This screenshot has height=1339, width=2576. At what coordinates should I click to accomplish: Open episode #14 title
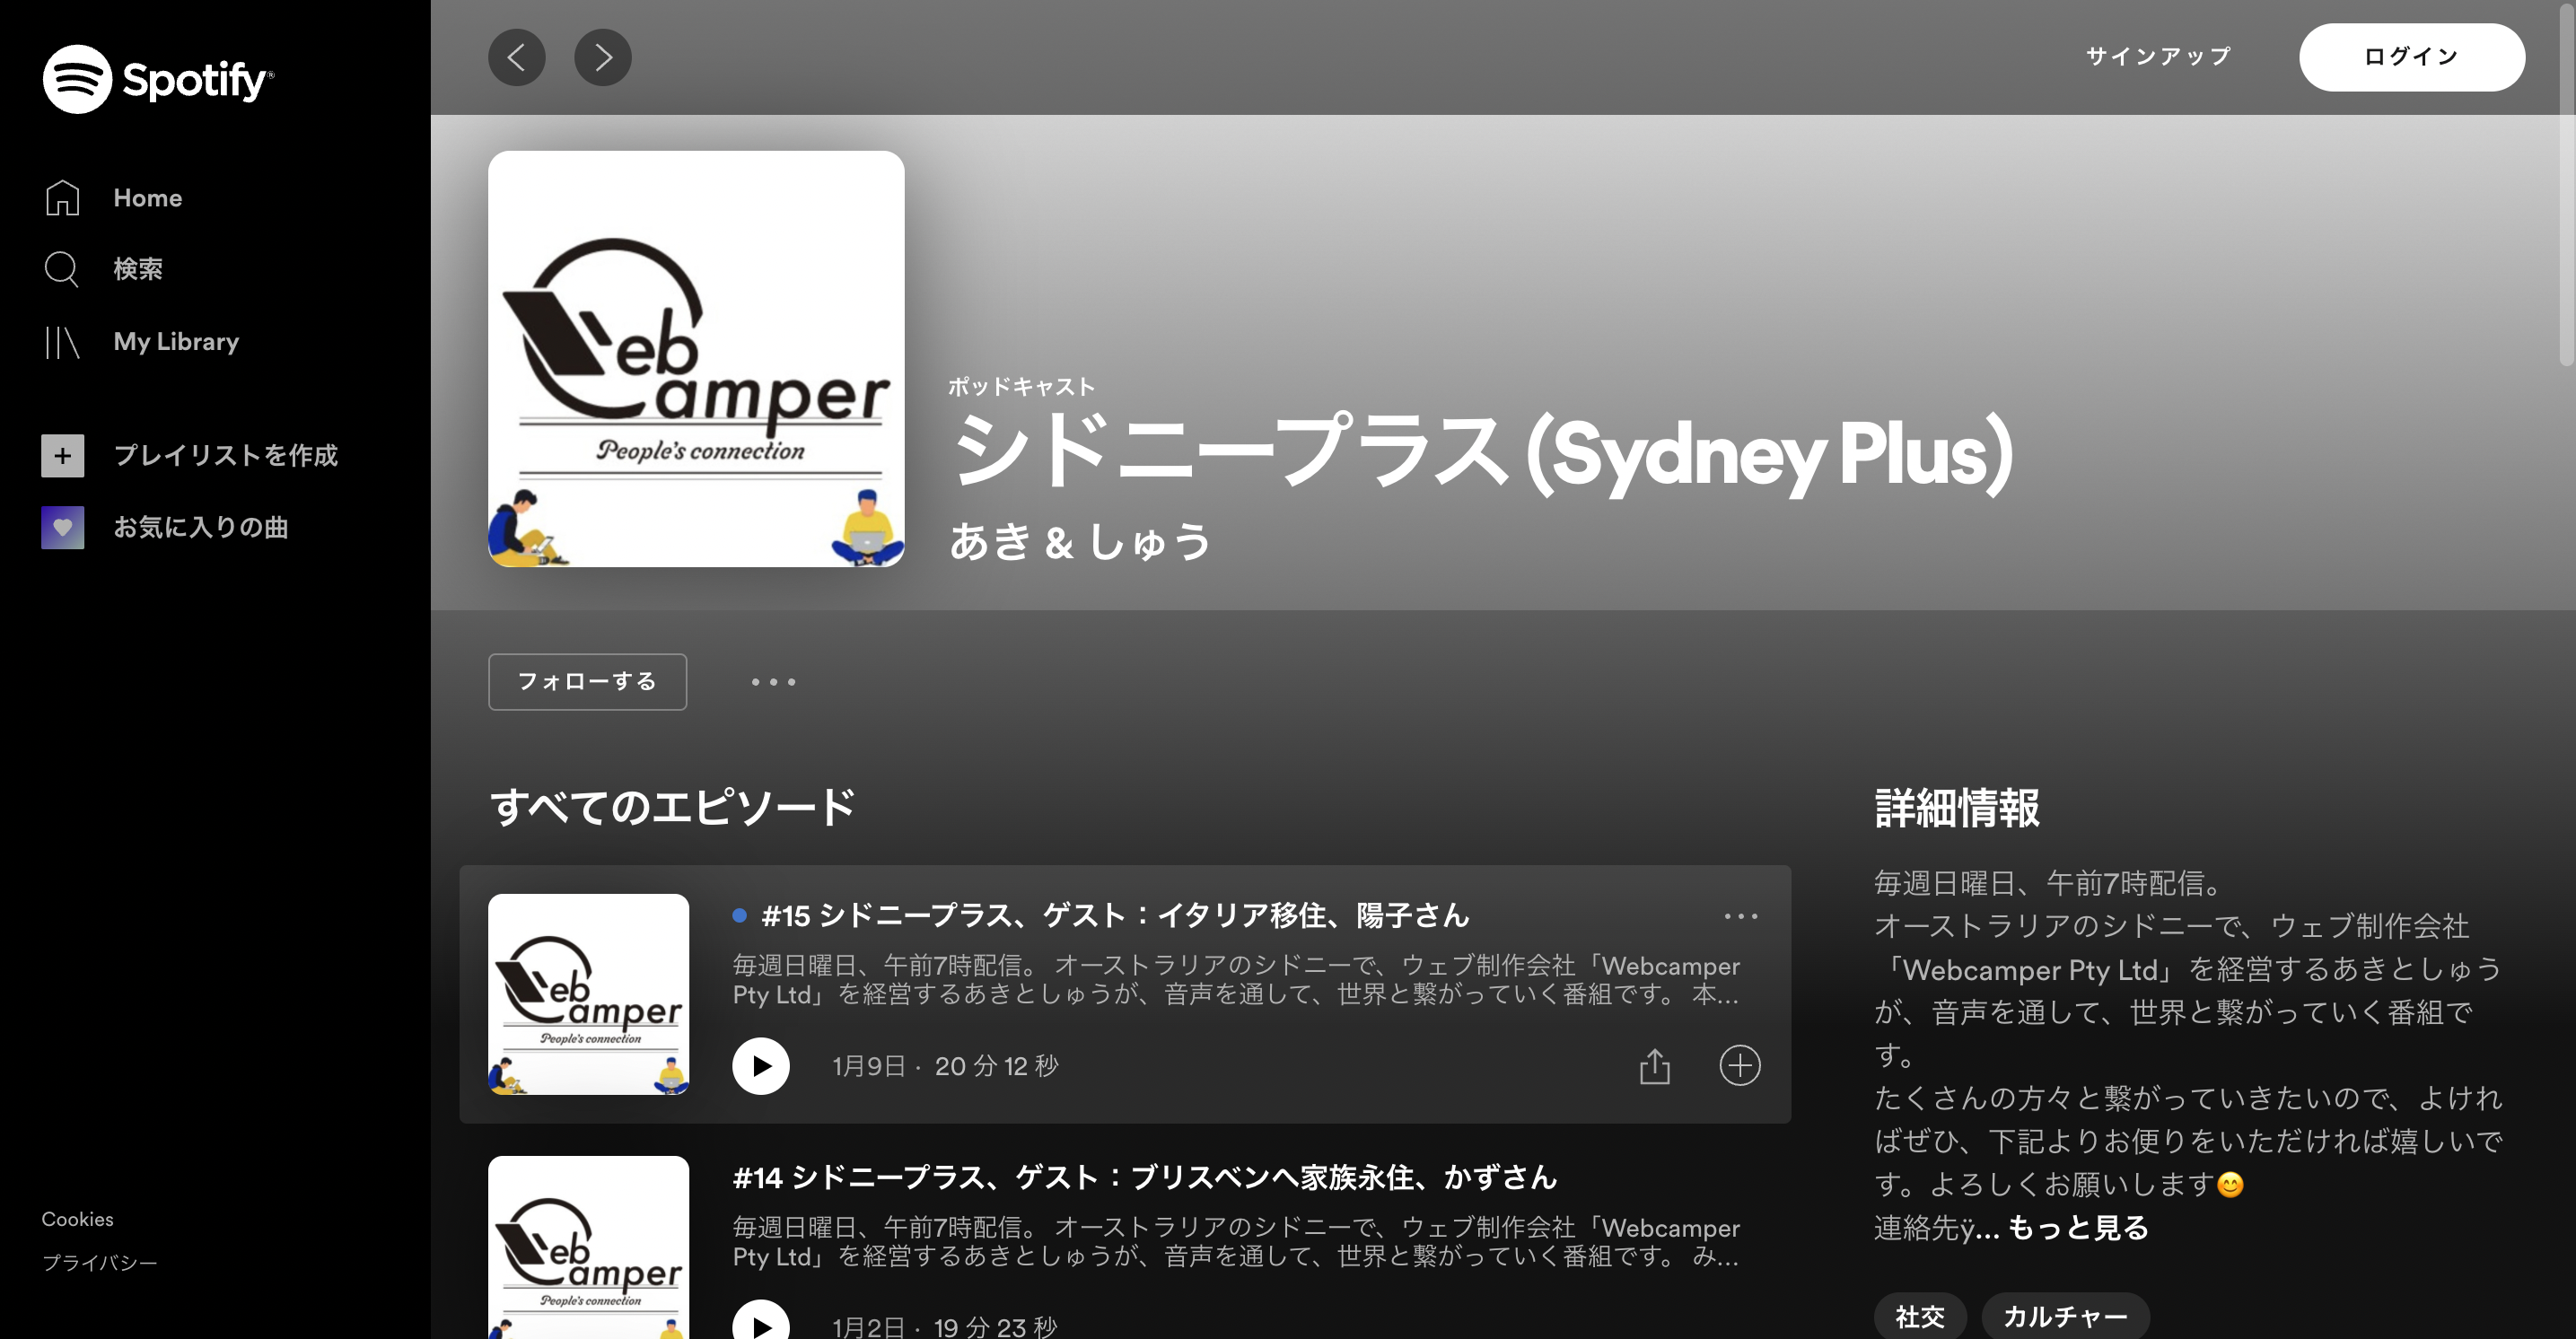[x=1145, y=1177]
